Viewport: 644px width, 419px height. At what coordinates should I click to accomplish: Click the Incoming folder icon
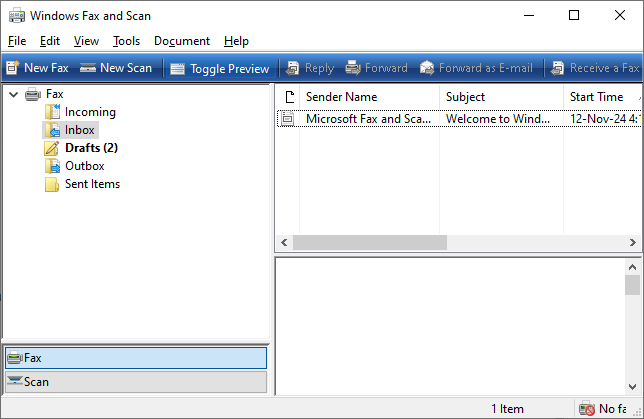53,112
